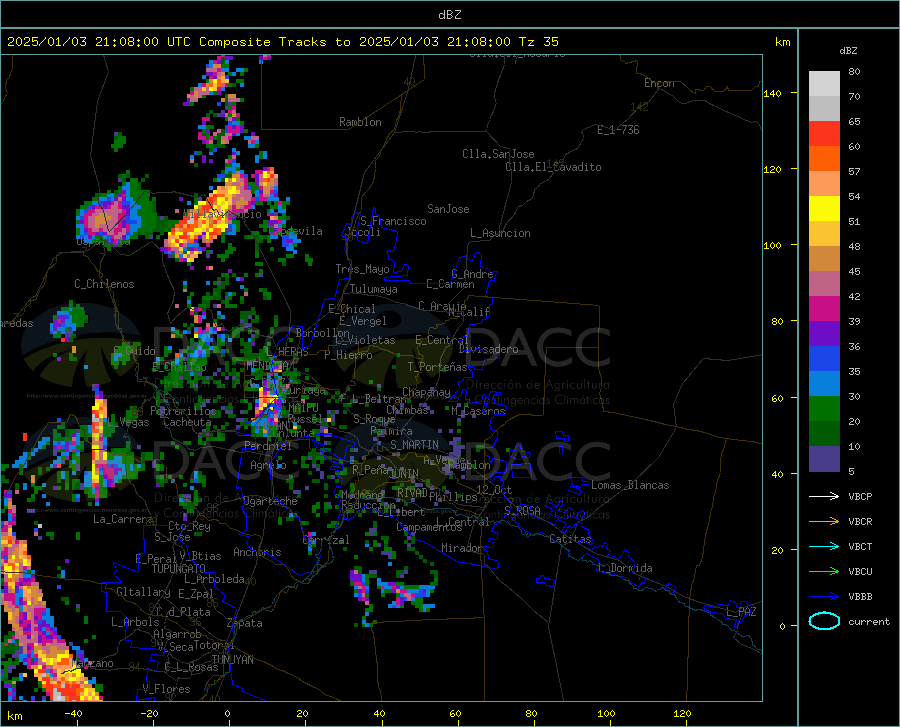The width and height of the screenshot is (900, 727).
Task: Click the green VBCU arrow in legend
Action: 824,572
